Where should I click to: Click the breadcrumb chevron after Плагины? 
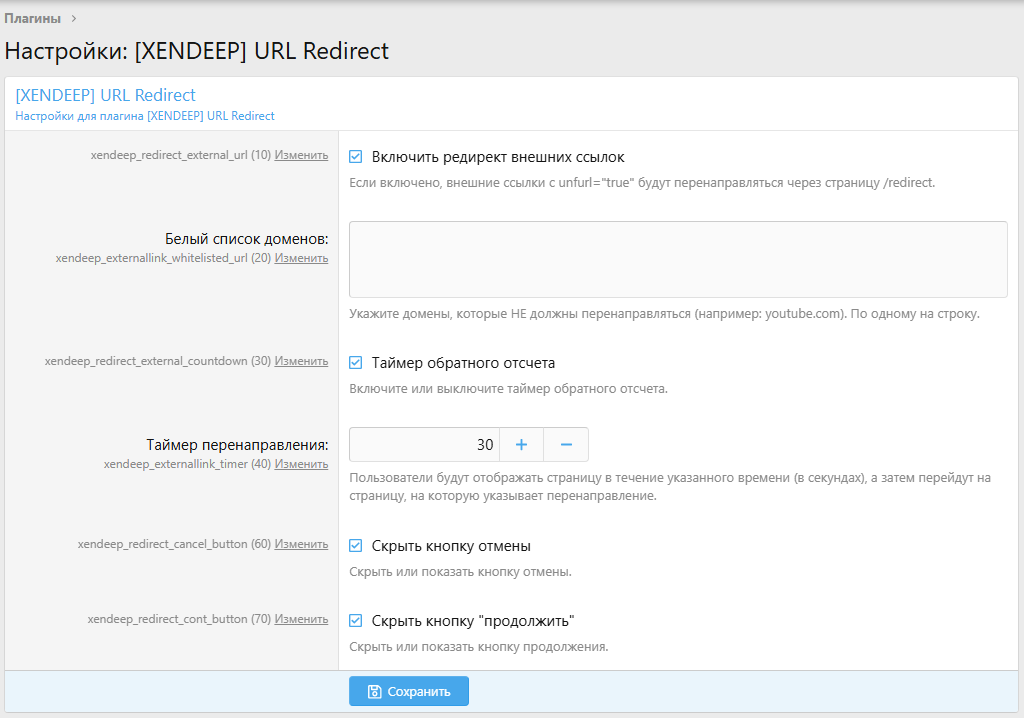click(74, 18)
